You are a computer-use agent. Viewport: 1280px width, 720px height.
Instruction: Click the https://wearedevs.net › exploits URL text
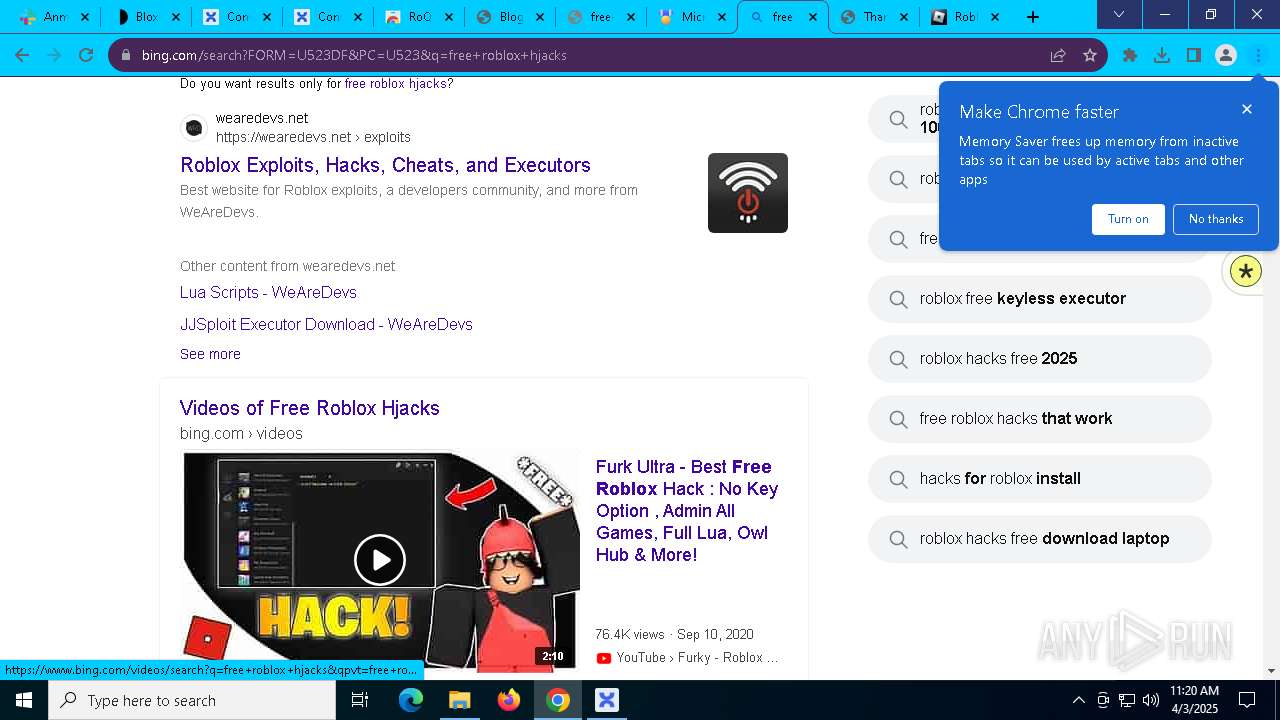pyautogui.click(x=313, y=137)
